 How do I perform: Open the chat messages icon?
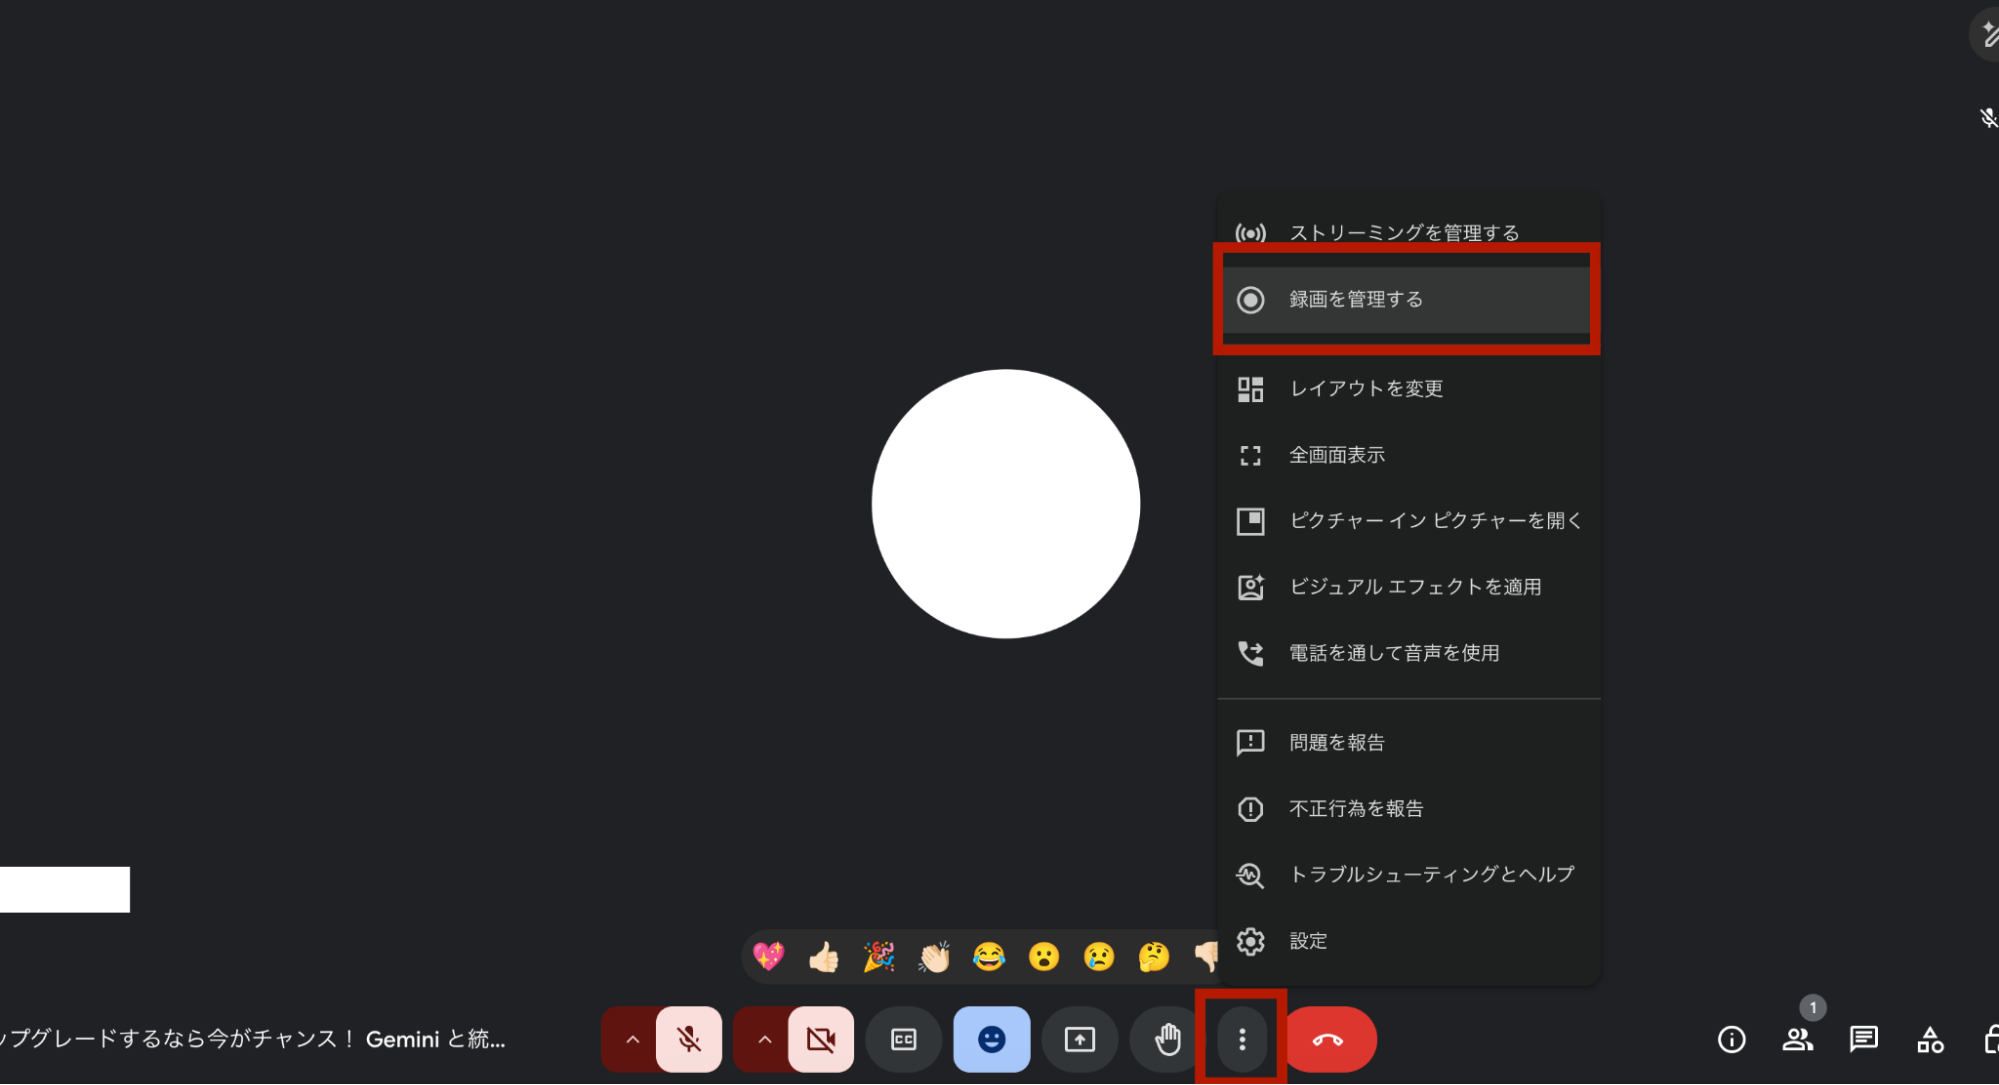pyautogui.click(x=1864, y=1040)
